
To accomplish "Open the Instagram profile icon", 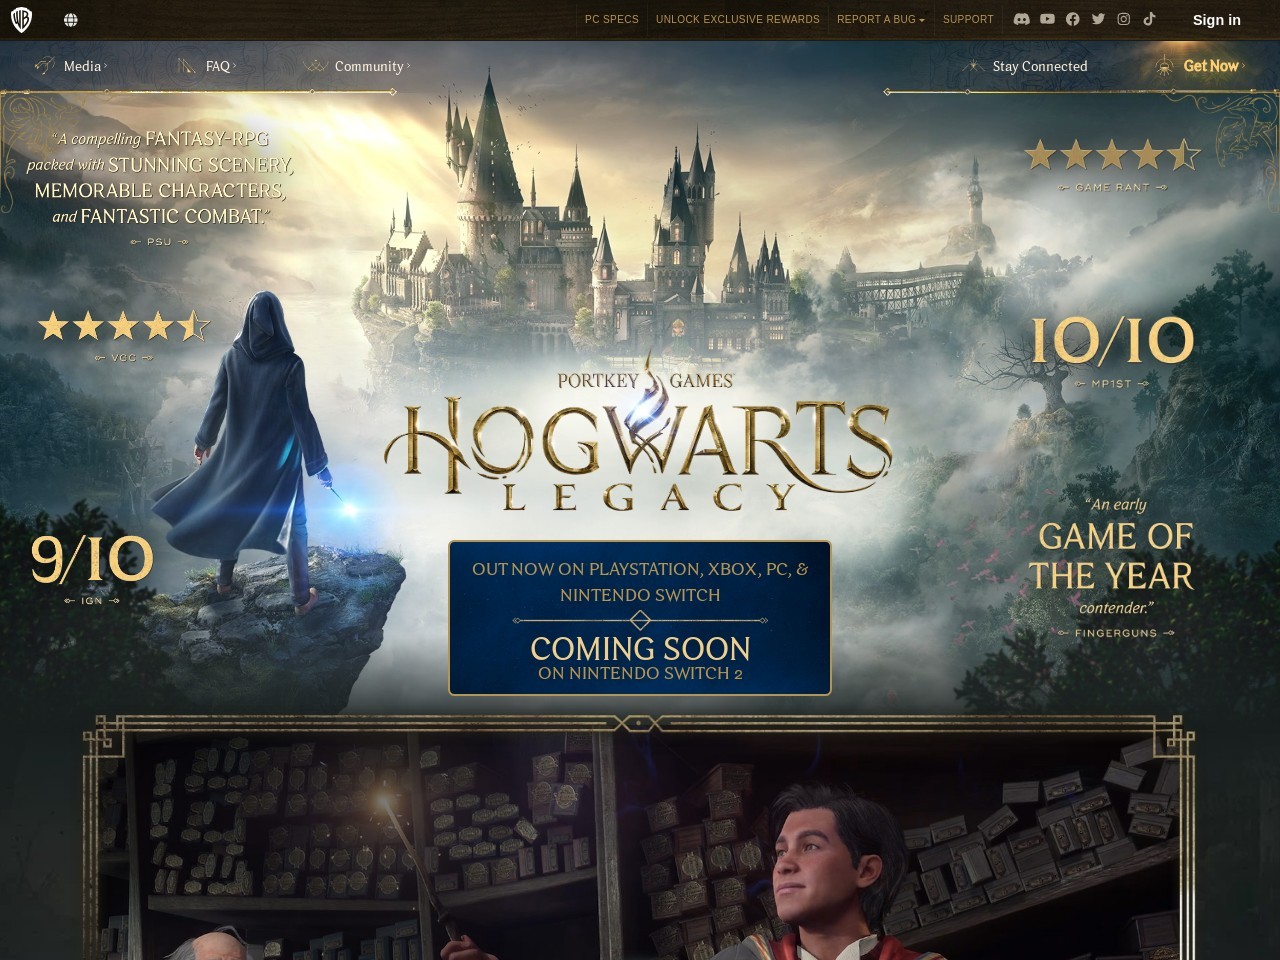I will (x=1124, y=19).
